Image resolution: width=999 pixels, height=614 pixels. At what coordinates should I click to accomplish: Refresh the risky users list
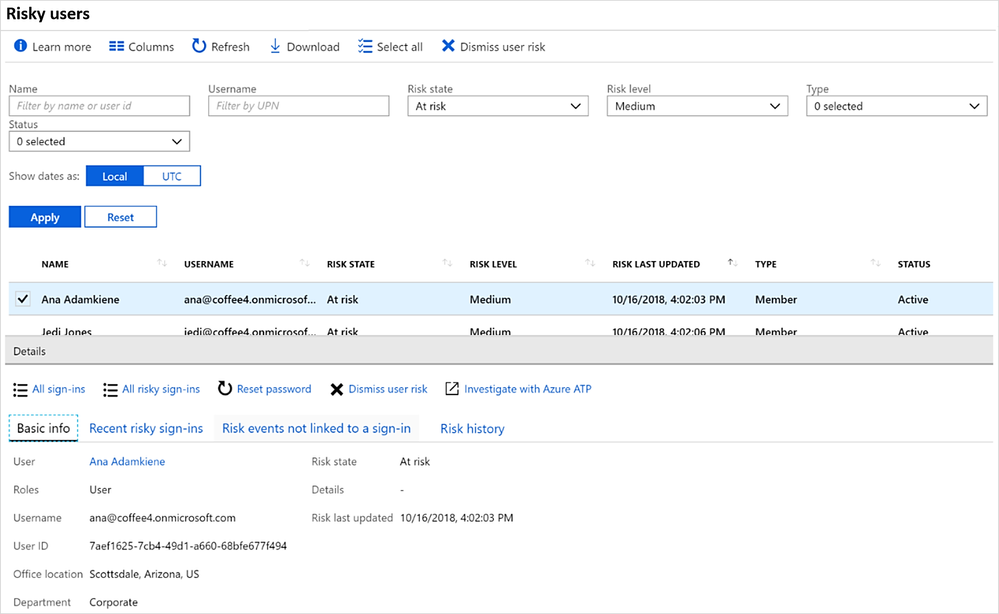click(221, 47)
